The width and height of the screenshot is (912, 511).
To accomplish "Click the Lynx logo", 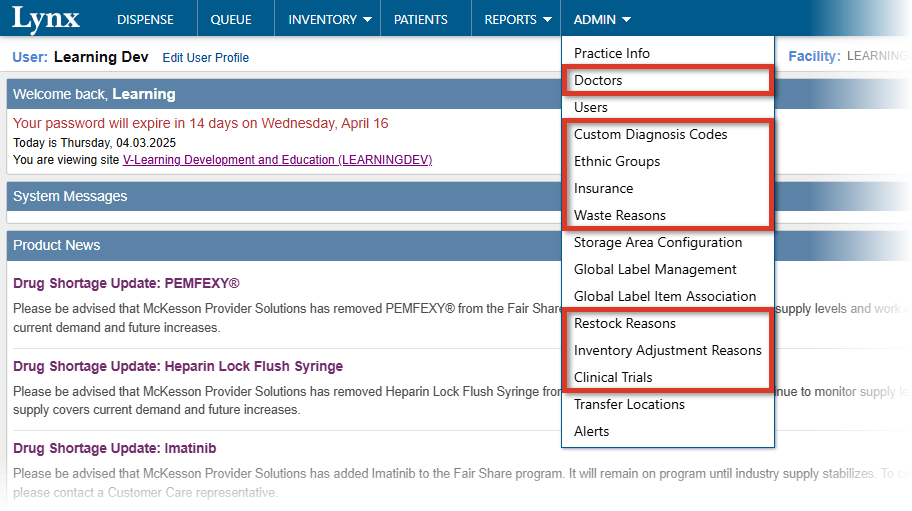I will pyautogui.click(x=46, y=18).
